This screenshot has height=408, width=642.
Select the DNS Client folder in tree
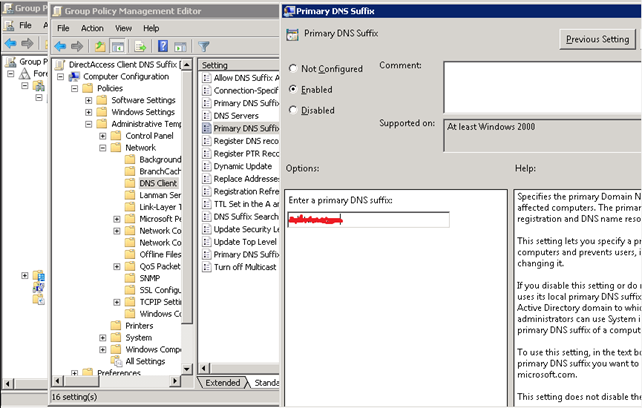158,183
